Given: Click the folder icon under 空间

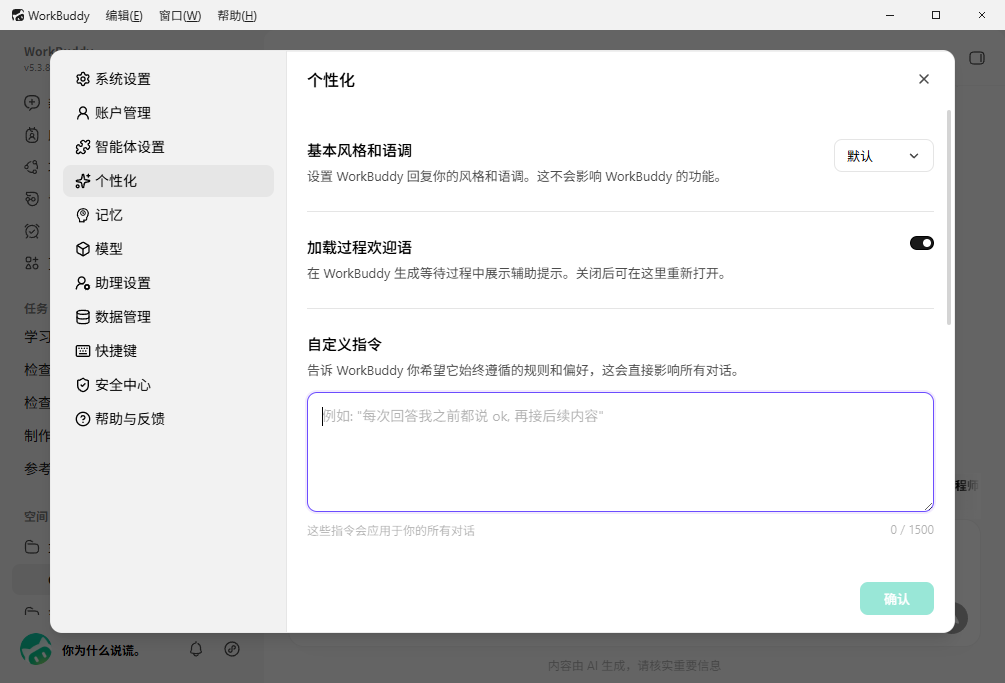Looking at the screenshot, I should pyautogui.click(x=32, y=547).
